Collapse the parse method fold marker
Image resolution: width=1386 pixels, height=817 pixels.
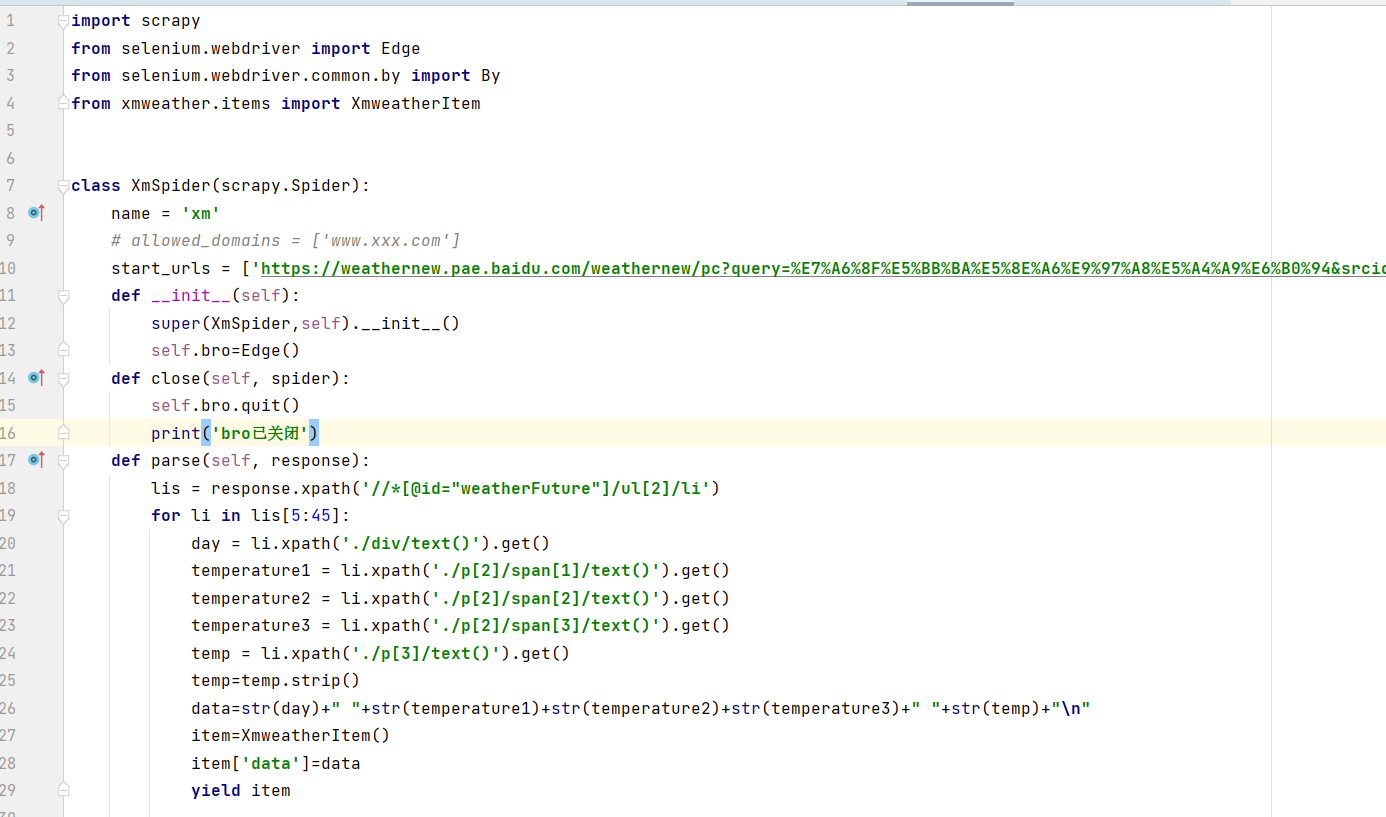[x=64, y=461]
